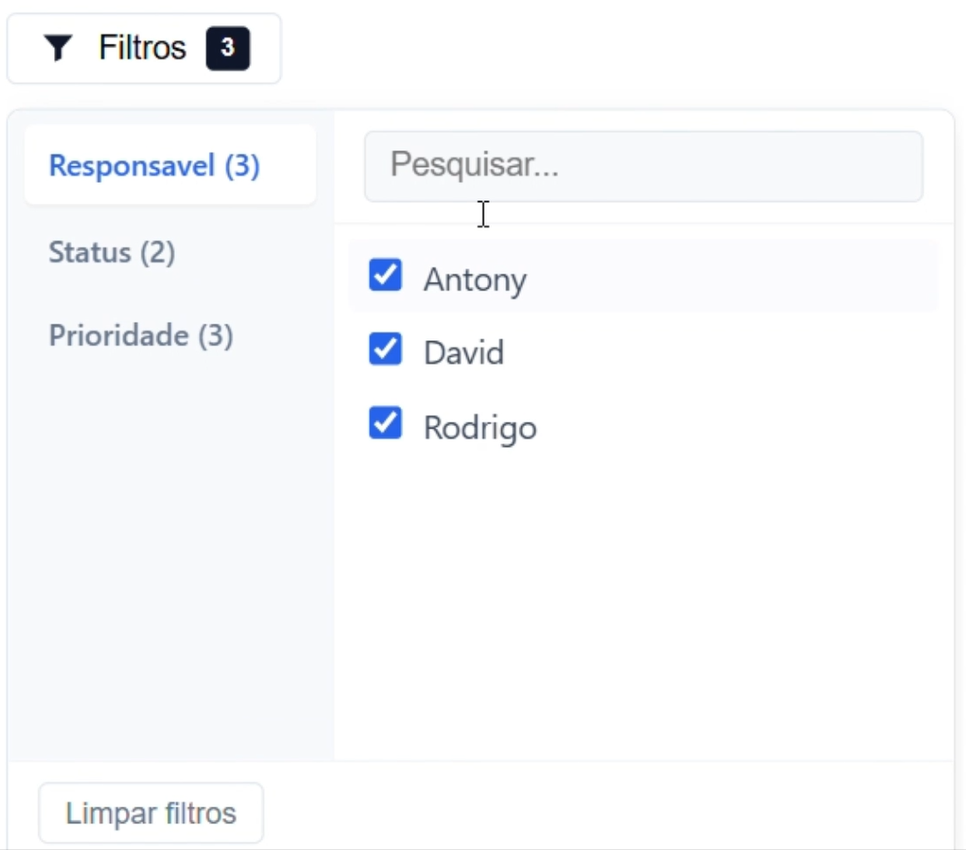This screenshot has width=966, height=850.
Task: Click the Rodrigo name label
Action: (x=480, y=428)
